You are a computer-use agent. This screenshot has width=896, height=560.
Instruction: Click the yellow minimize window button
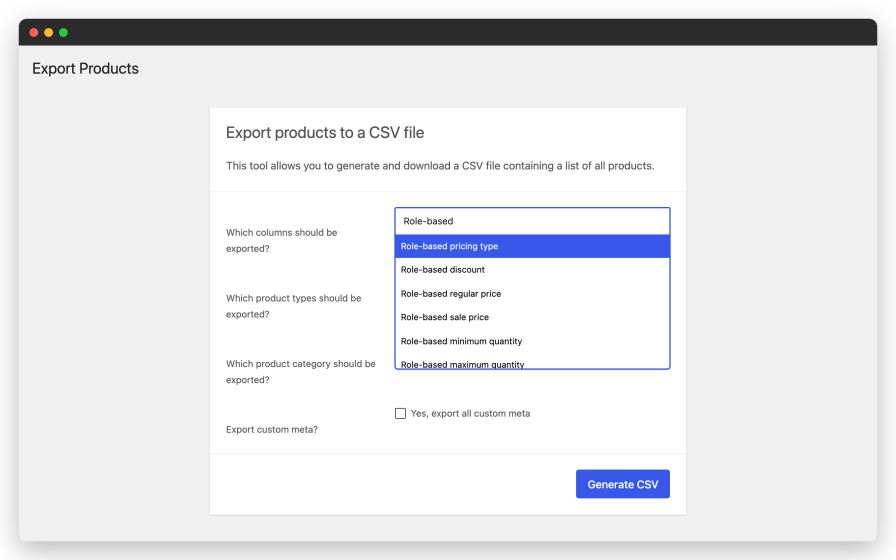pos(49,33)
